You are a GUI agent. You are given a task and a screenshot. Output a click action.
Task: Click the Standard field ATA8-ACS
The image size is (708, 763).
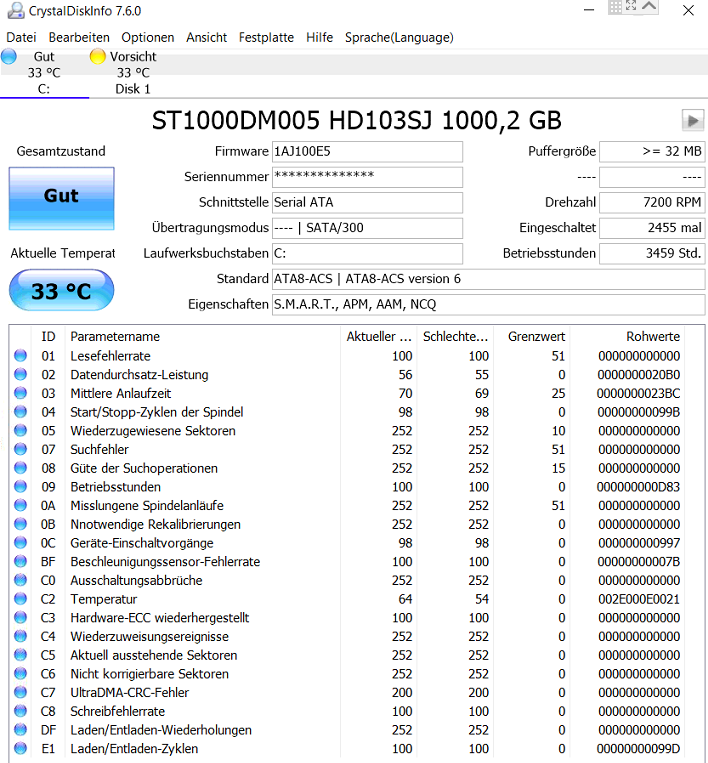(488, 279)
